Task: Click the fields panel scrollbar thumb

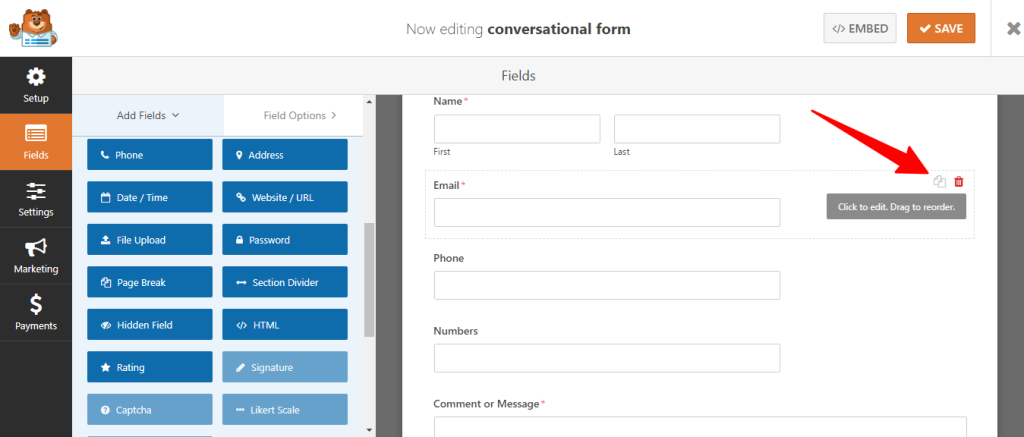Action: coord(369,280)
